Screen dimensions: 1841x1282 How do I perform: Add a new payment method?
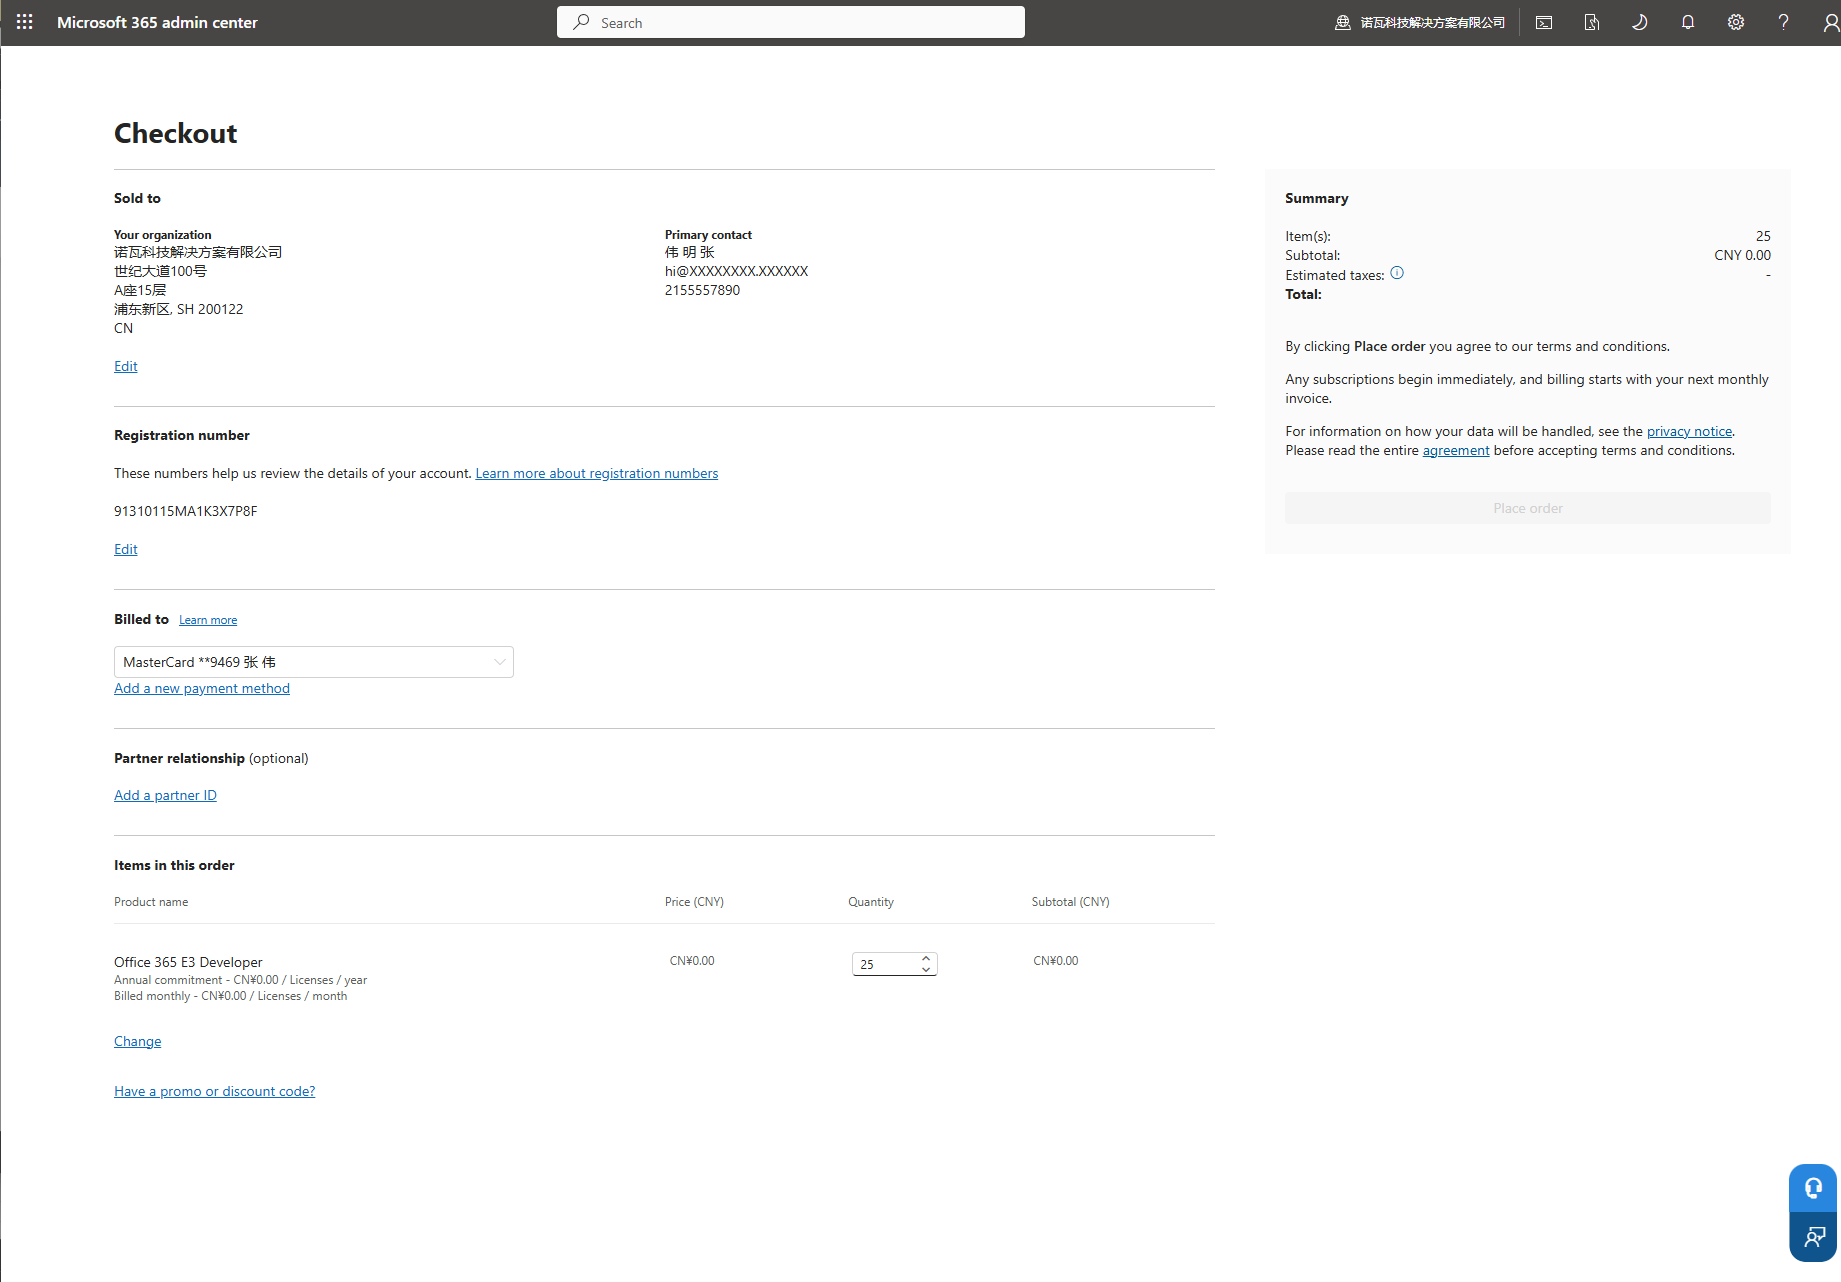click(x=202, y=688)
